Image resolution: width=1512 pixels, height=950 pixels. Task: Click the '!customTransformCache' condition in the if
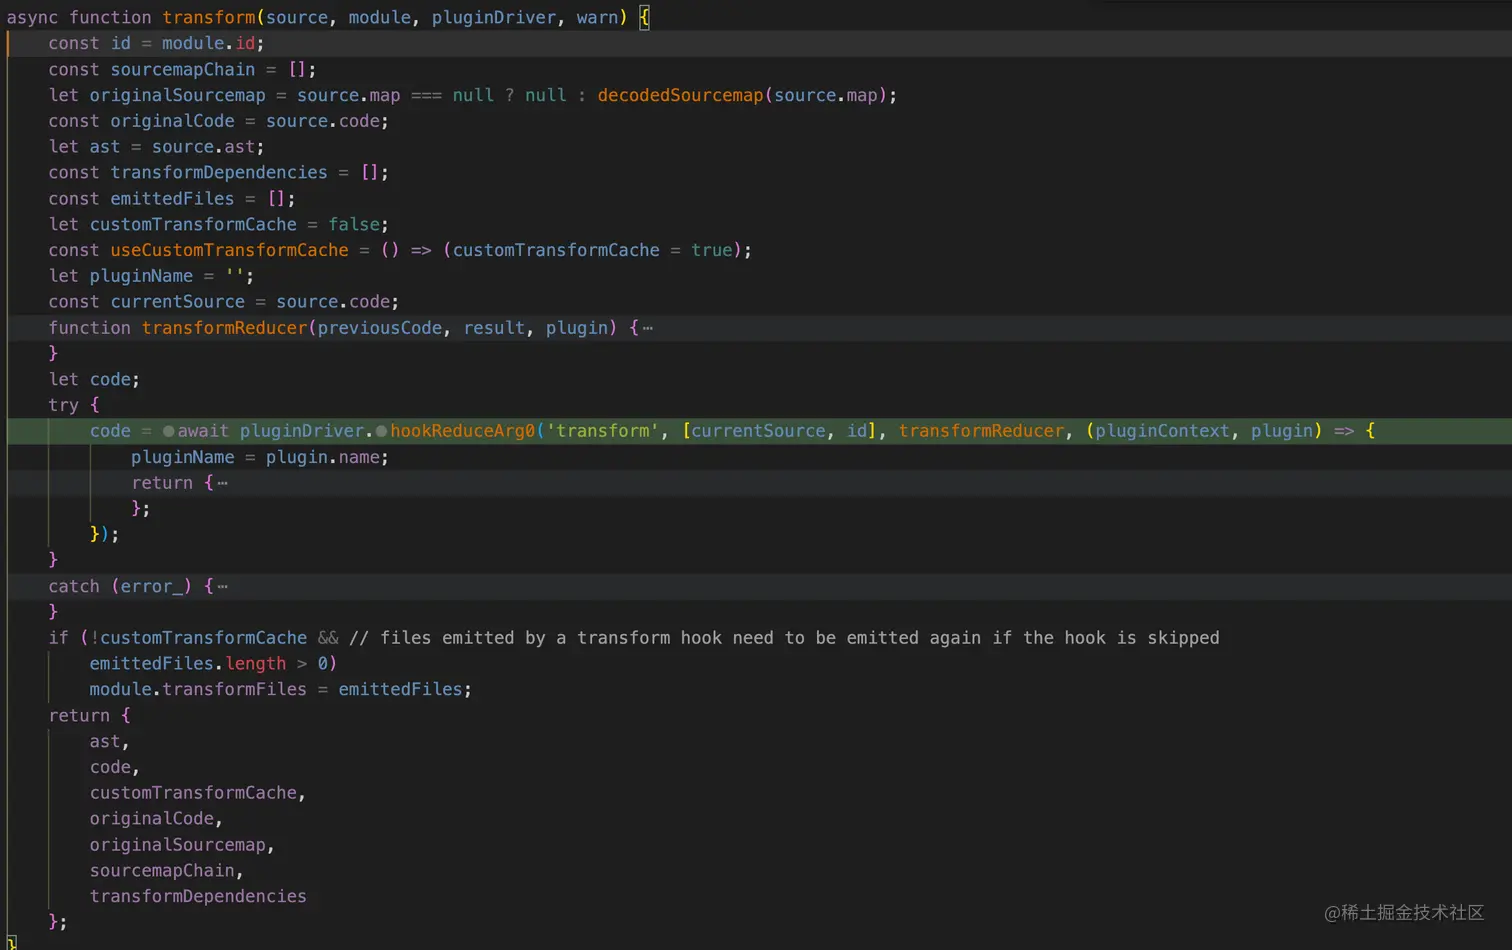coord(198,638)
